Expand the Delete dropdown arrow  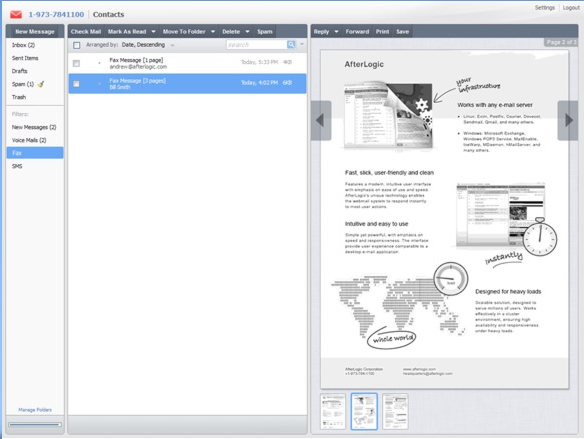[247, 32]
